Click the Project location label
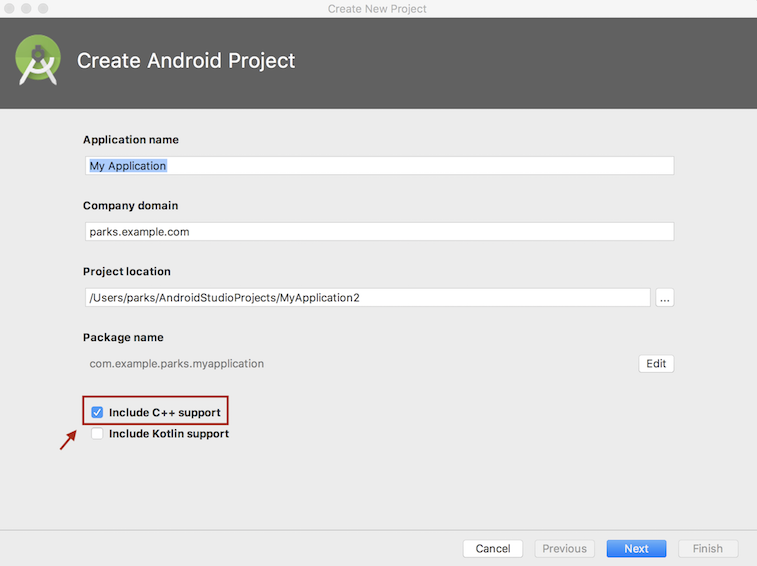The height and width of the screenshot is (566, 757). coord(126,271)
